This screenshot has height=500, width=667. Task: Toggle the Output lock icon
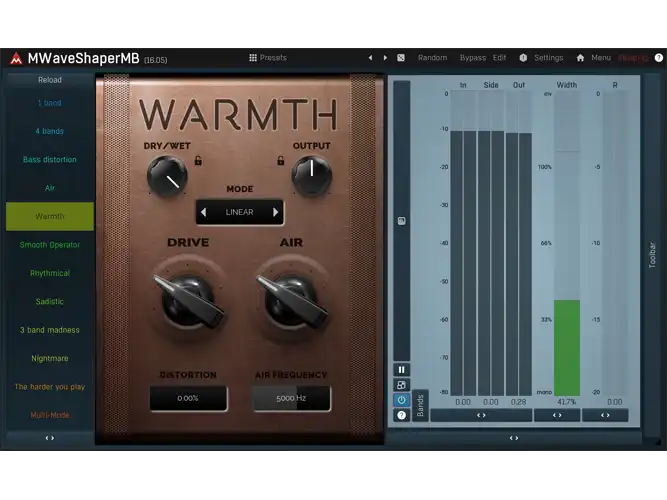281,160
